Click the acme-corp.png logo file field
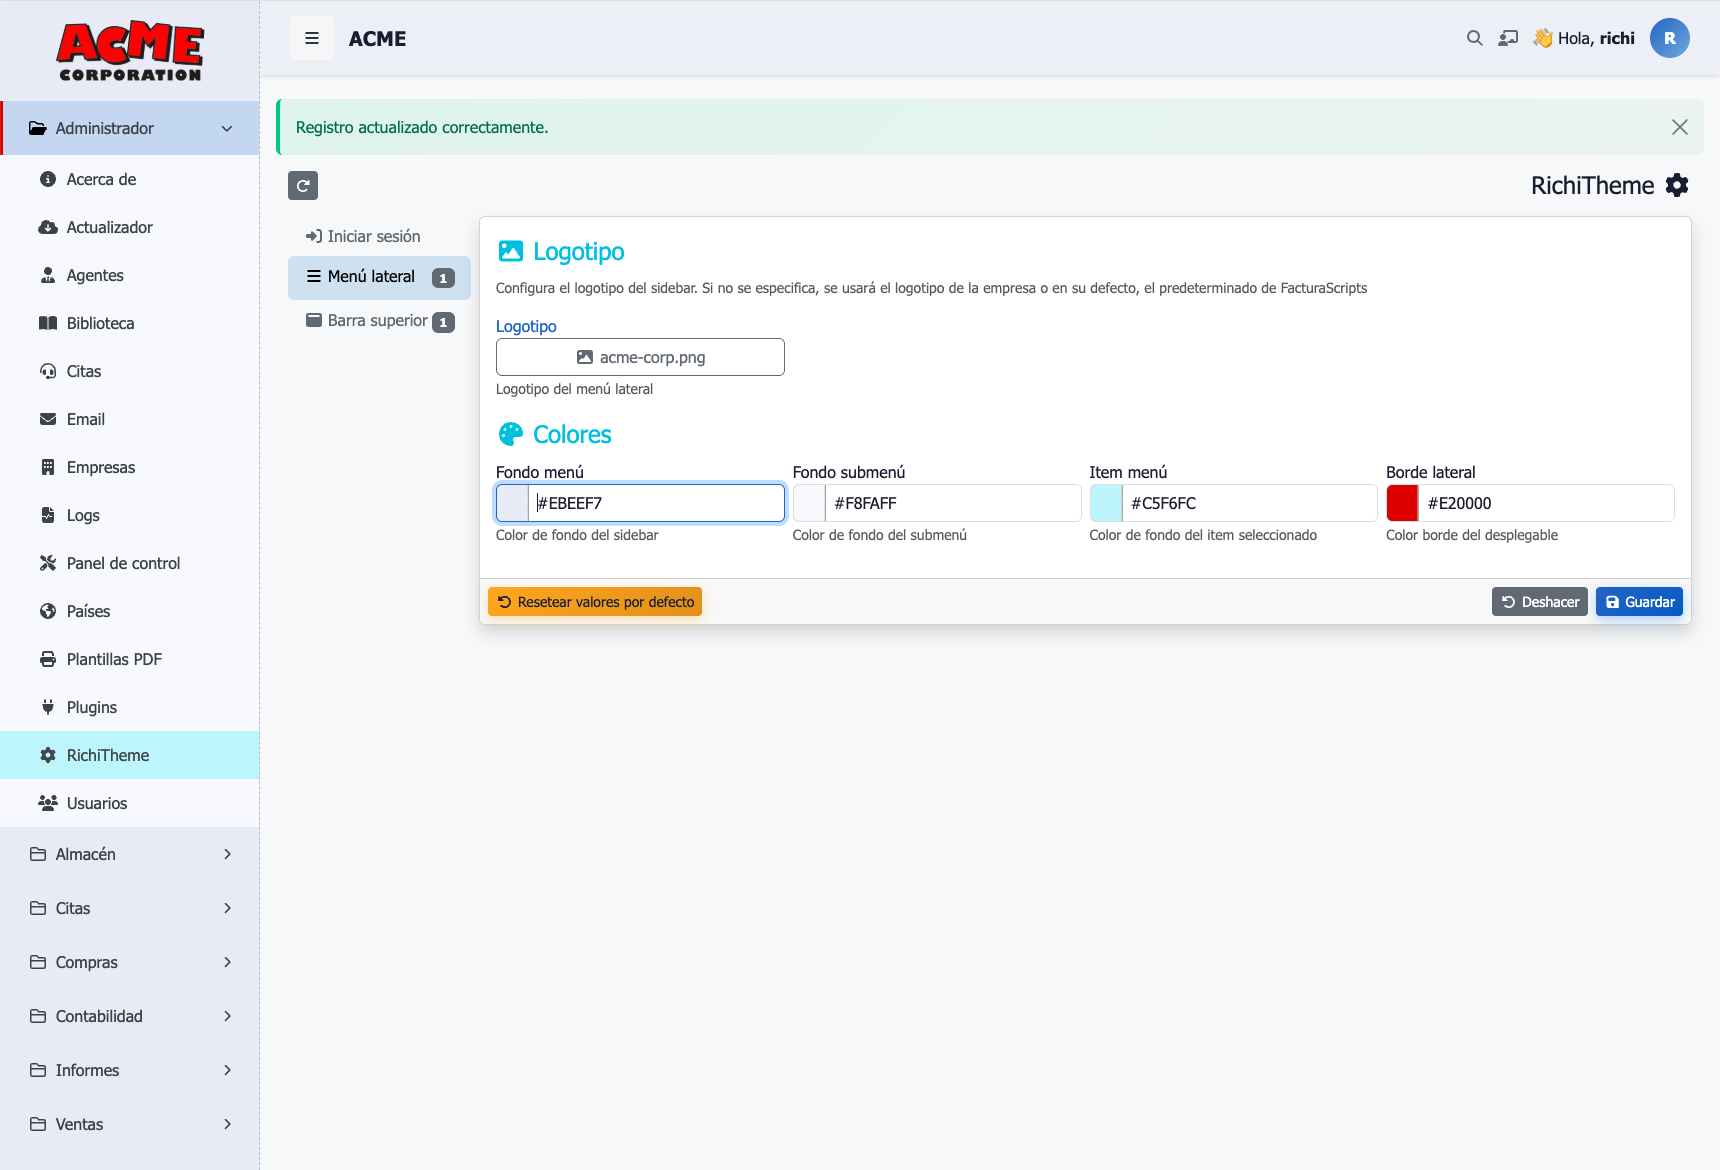The image size is (1720, 1170). point(640,357)
